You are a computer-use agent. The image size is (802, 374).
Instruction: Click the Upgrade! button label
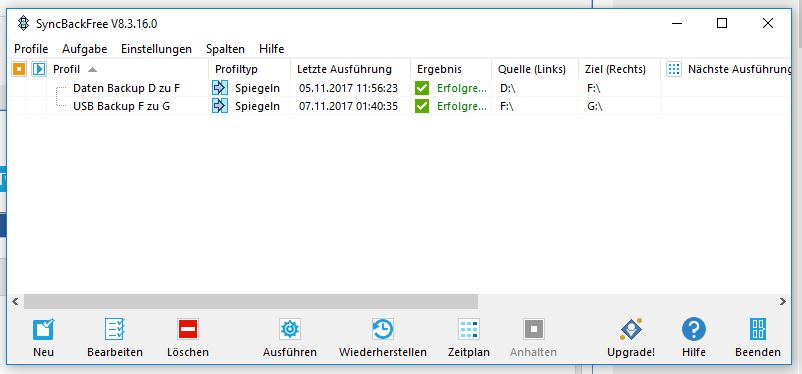(631, 352)
